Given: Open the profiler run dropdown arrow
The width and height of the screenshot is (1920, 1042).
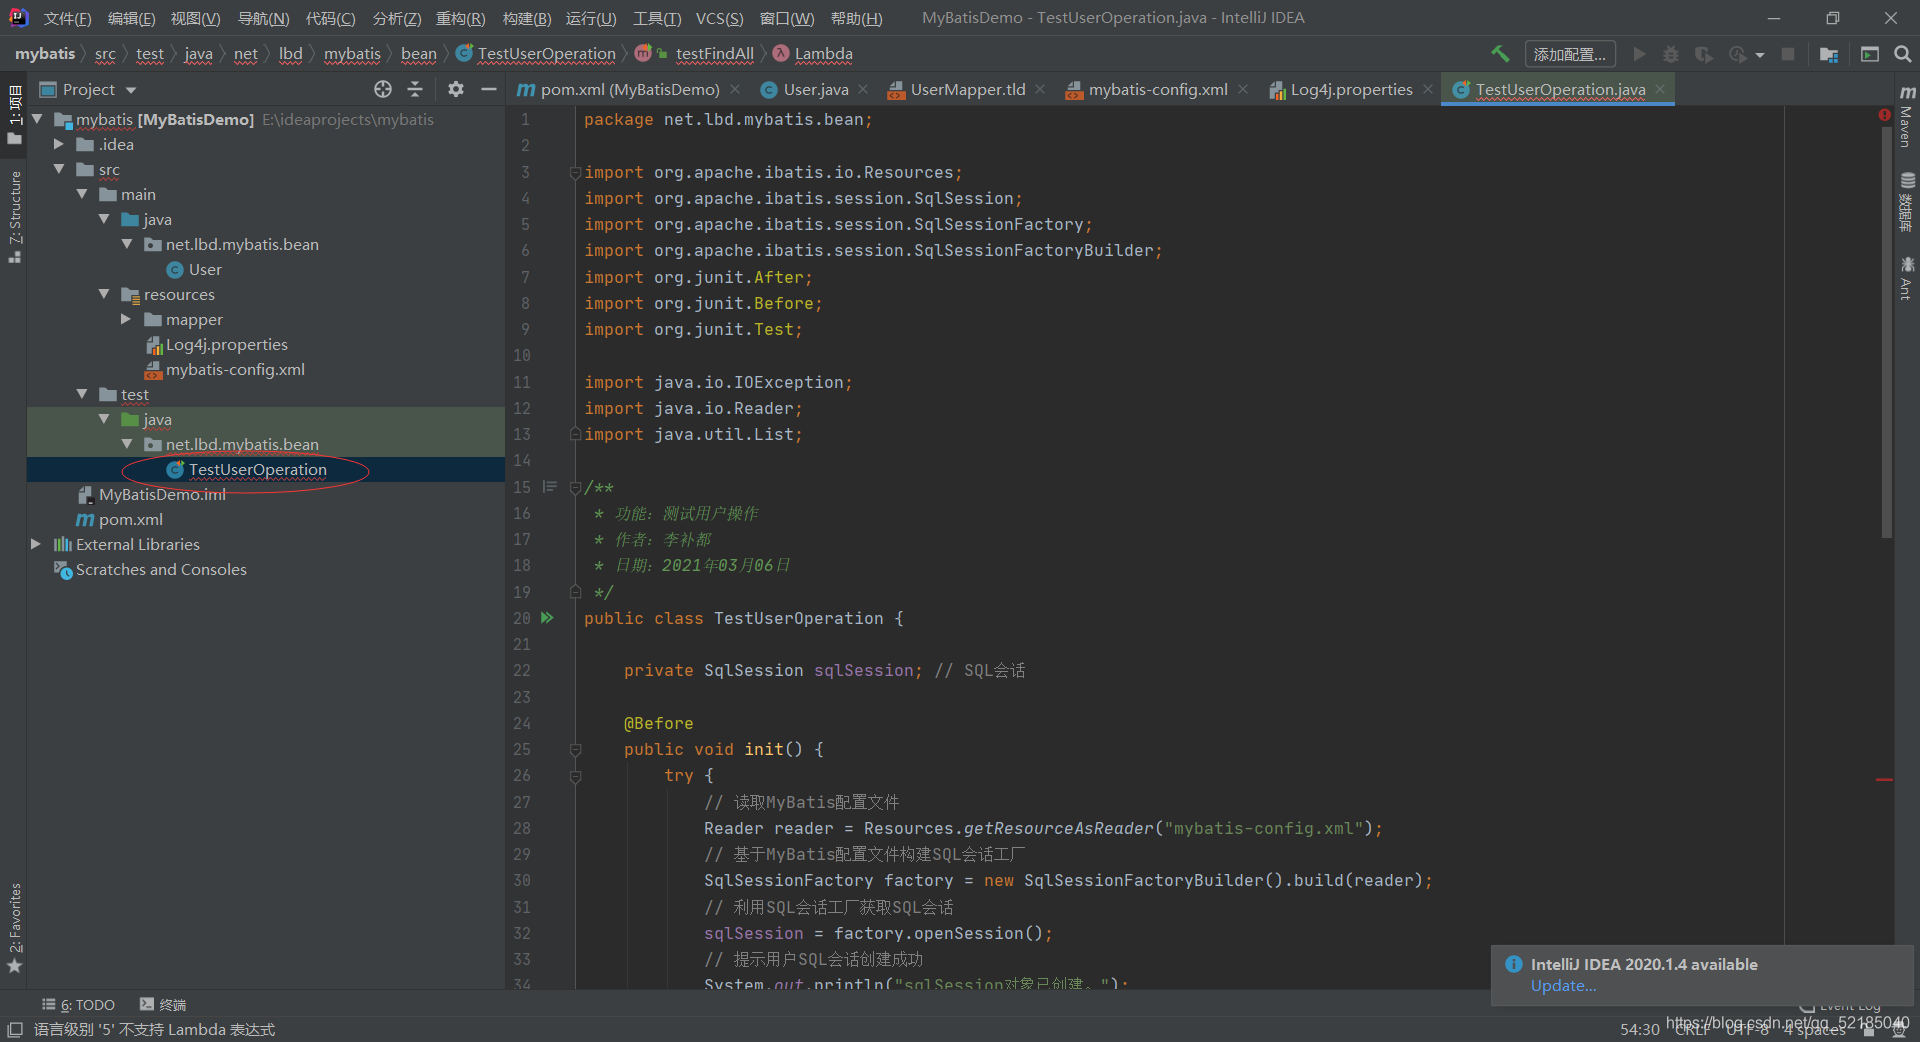Looking at the screenshot, I should click(1760, 55).
